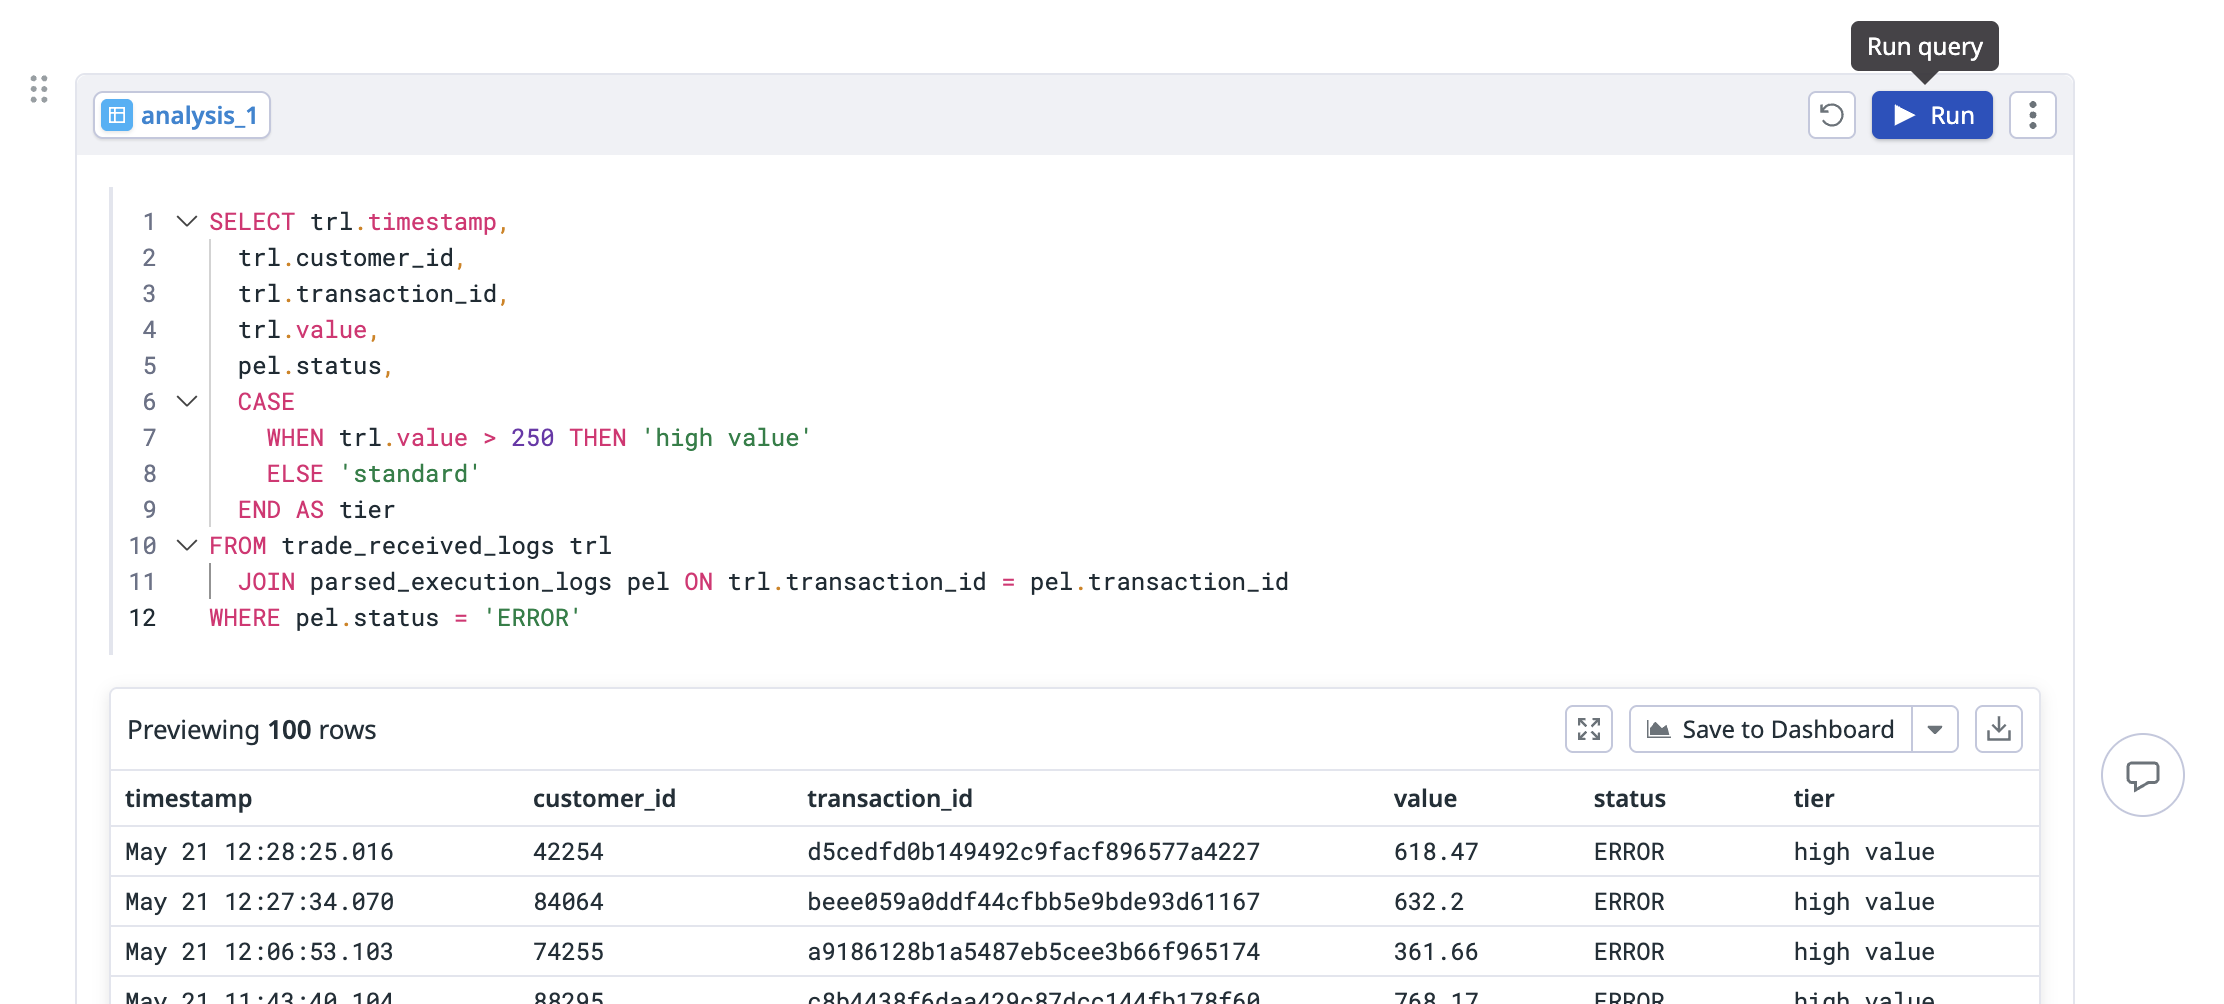This screenshot has width=2224, height=1004.
Task: Collapse the CASE block at line 6
Action: tap(187, 401)
